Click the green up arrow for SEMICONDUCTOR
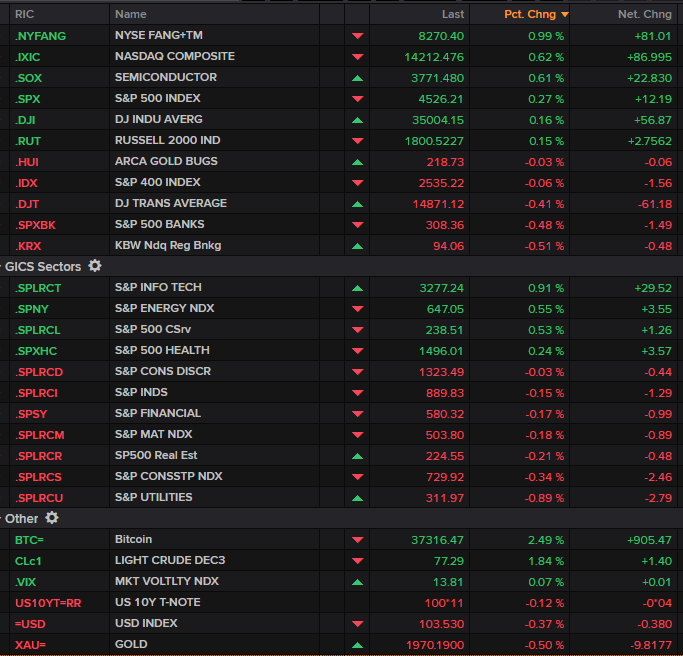The width and height of the screenshot is (683, 656). (358, 78)
